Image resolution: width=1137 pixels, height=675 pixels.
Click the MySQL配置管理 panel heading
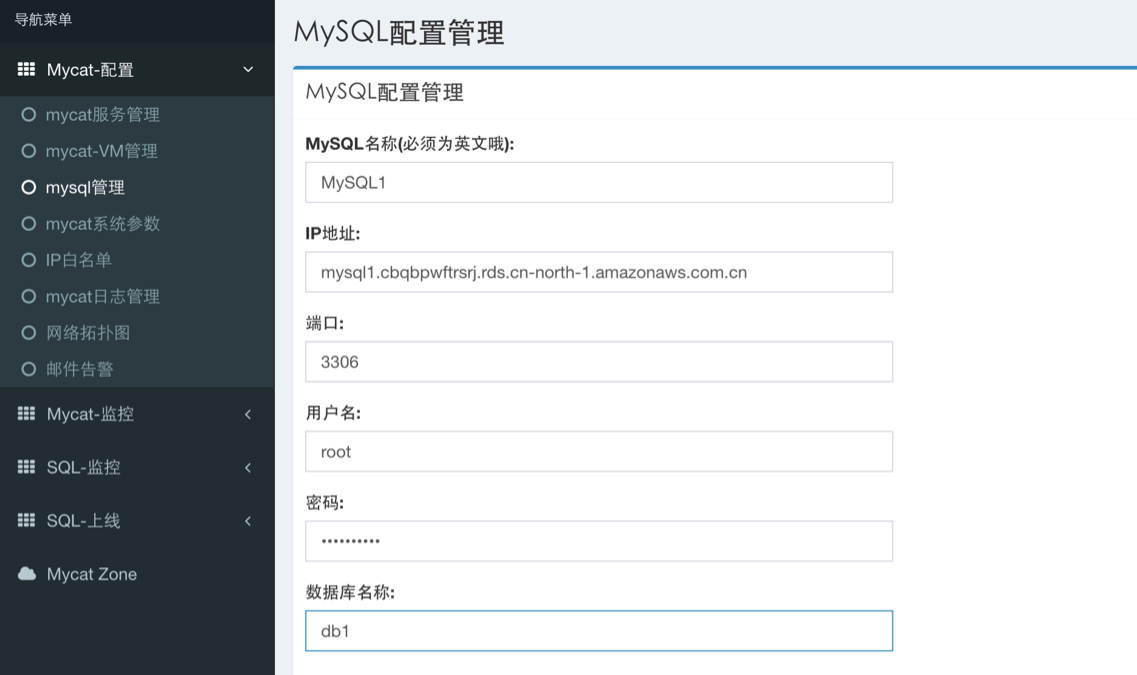[384, 92]
